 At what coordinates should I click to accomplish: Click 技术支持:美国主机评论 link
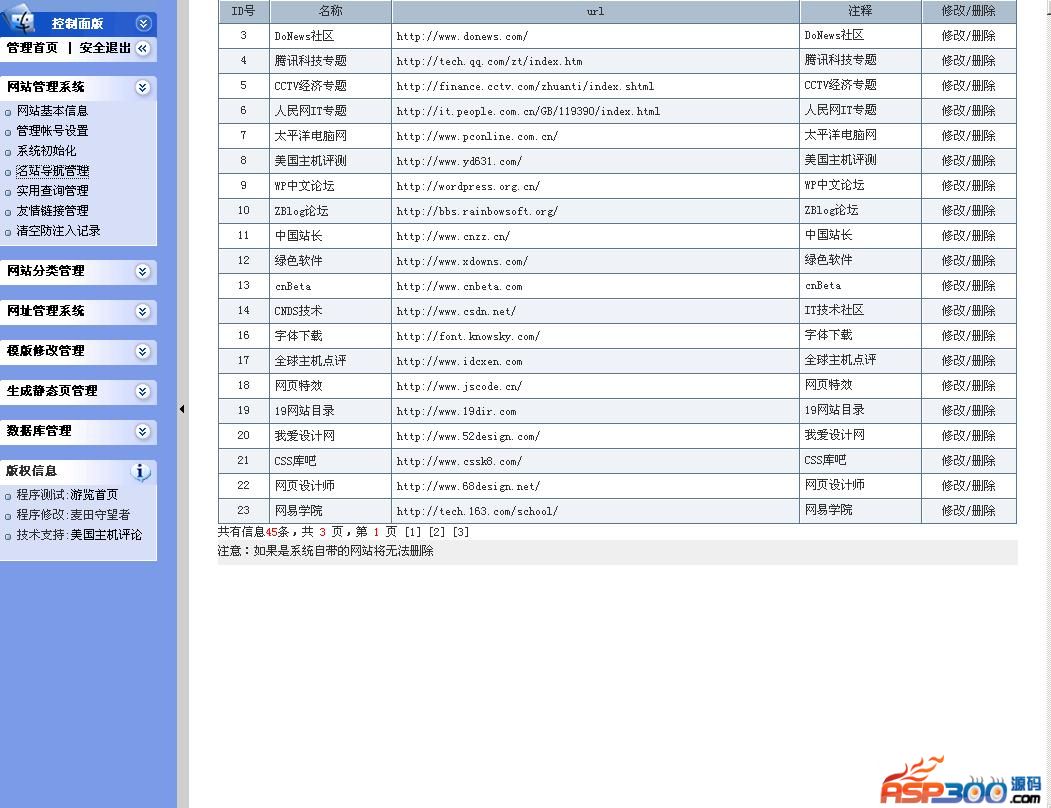click(x=78, y=535)
